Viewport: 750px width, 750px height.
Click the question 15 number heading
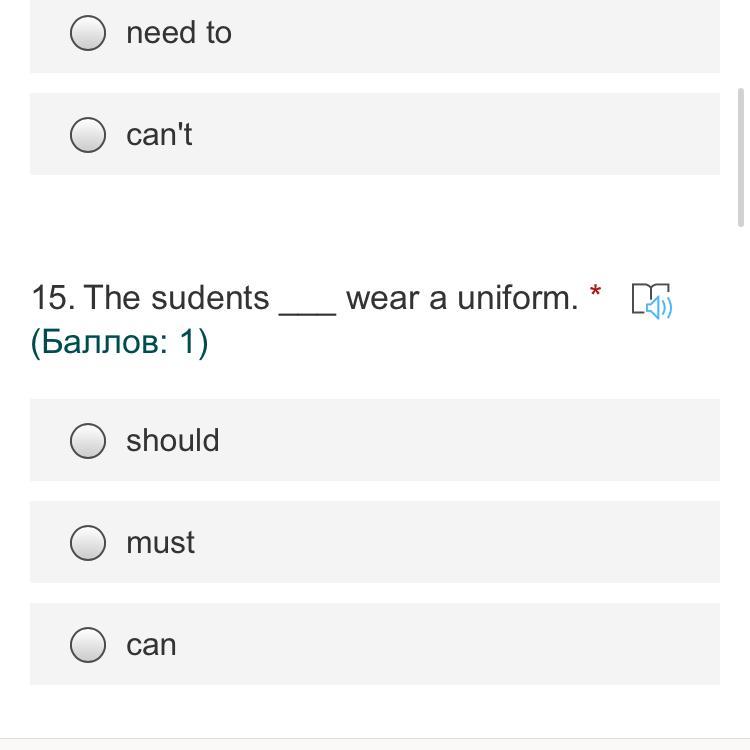point(52,298)
